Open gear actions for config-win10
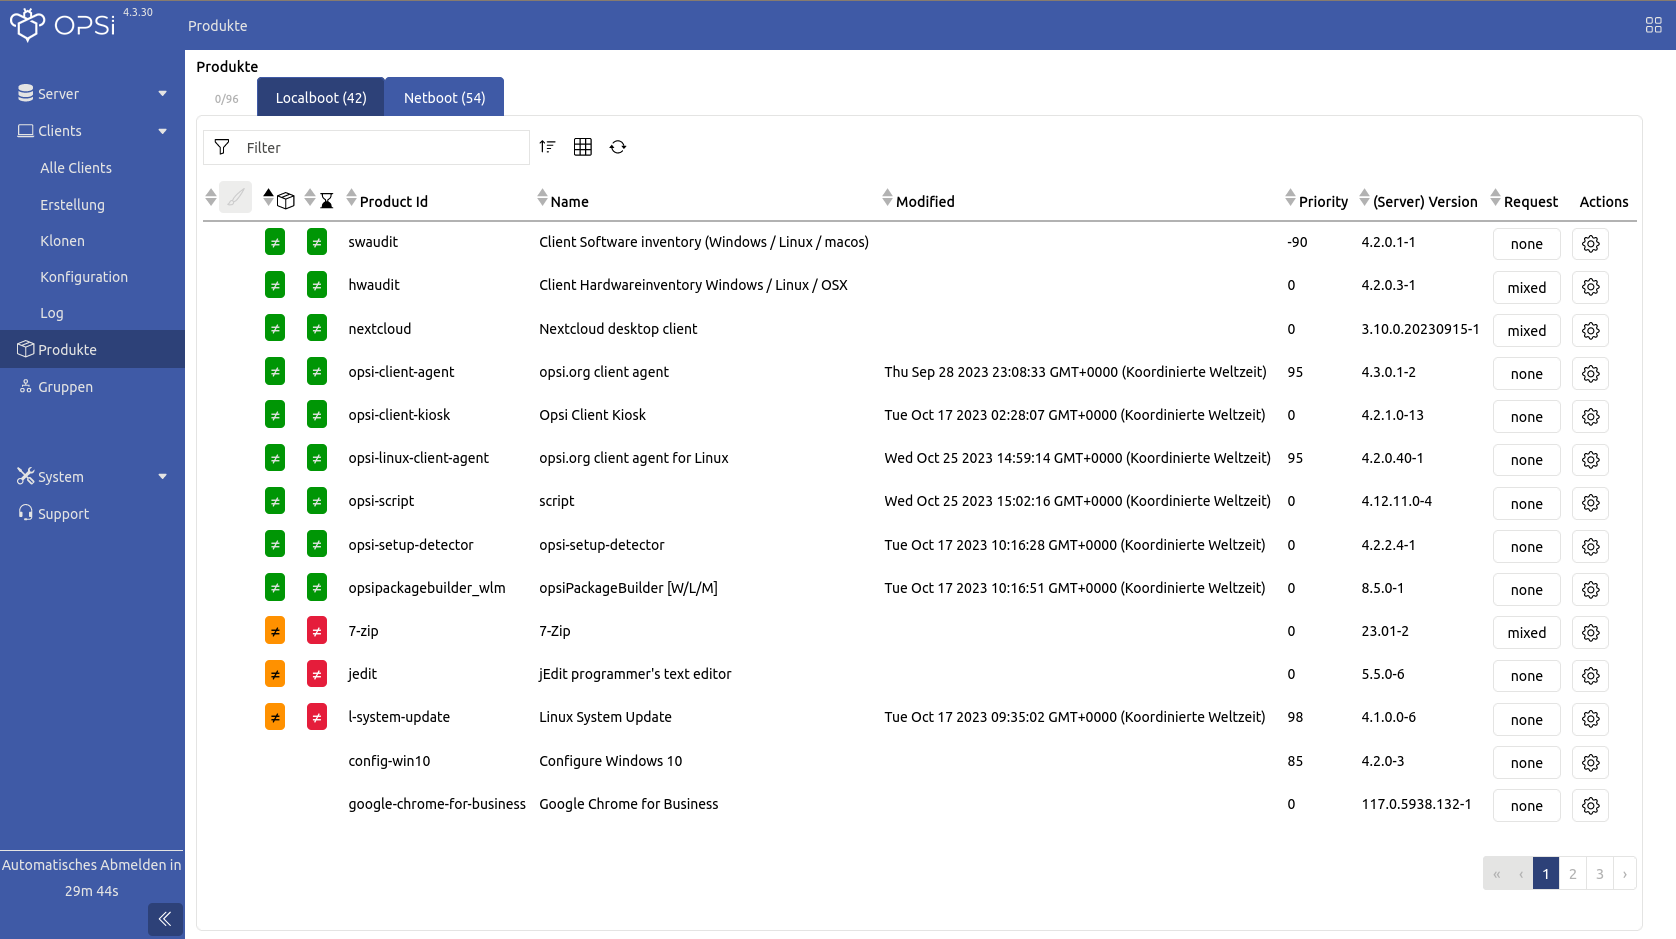1676x939 pixels. 1590,763
